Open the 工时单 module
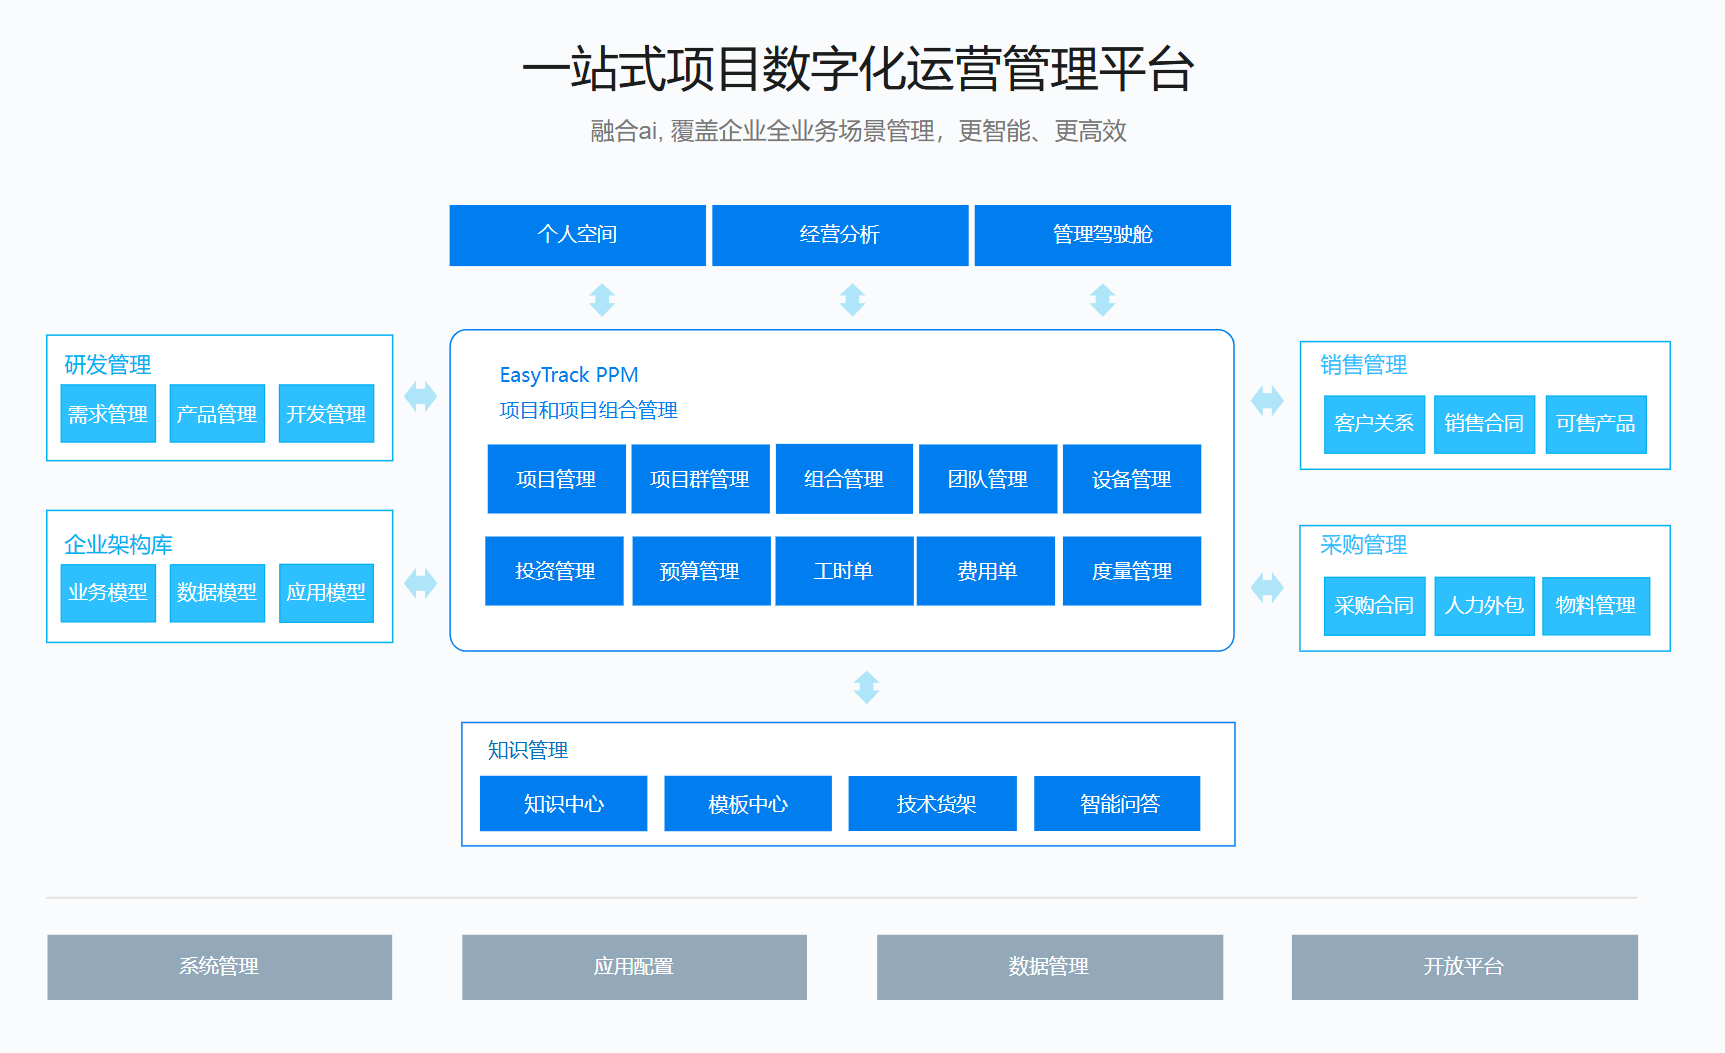This screenshot has width=1725, height=1053. [844, 571]
